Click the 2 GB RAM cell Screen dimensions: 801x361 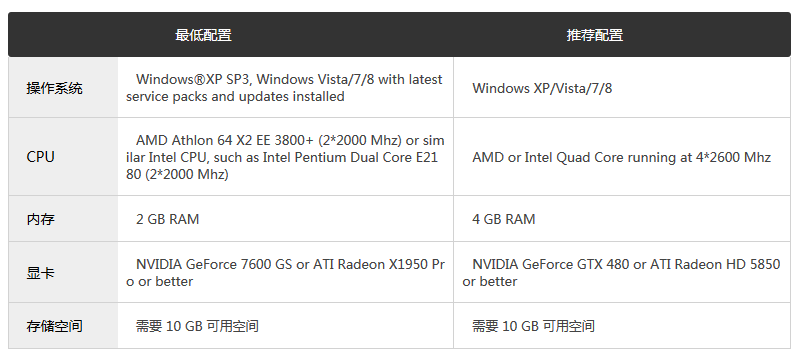tap(286, 219)
